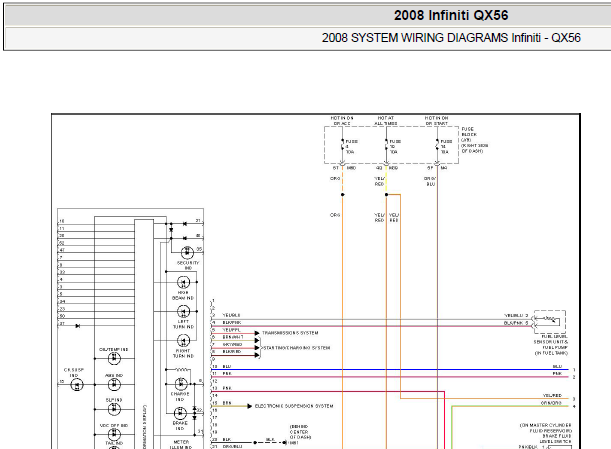Click the 'HOT IN ON OR ACC' label
The height and width of the screenshot is (449, 611).
pos(342,120)
